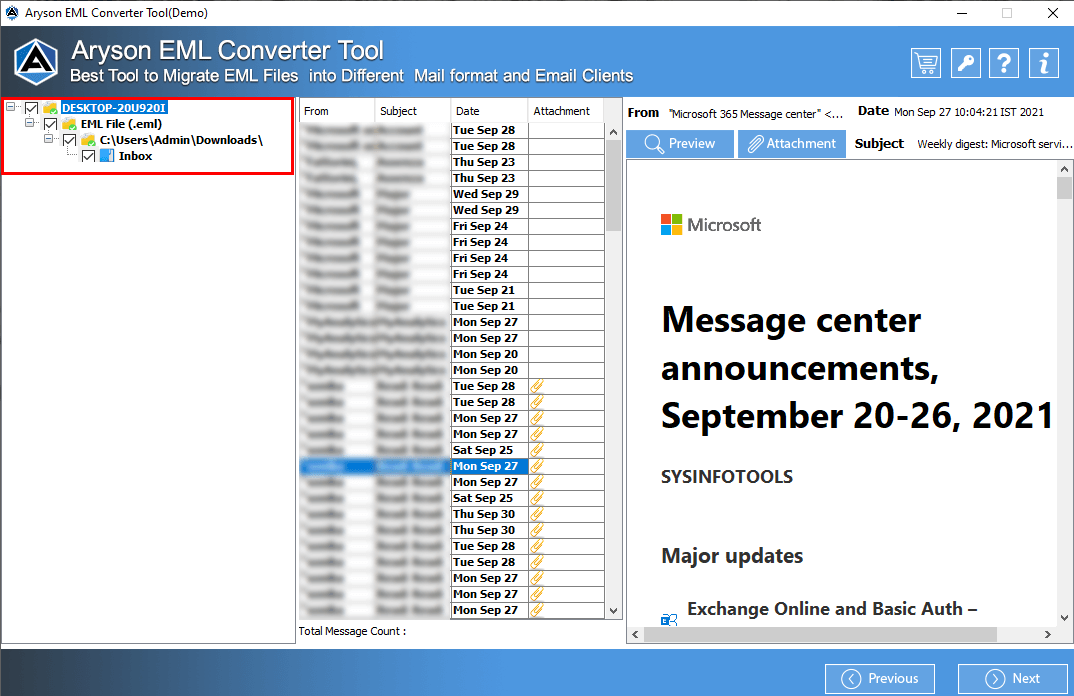
Task: Select the DESKTOP-20U920I tree item
Action: coord(114,108)
